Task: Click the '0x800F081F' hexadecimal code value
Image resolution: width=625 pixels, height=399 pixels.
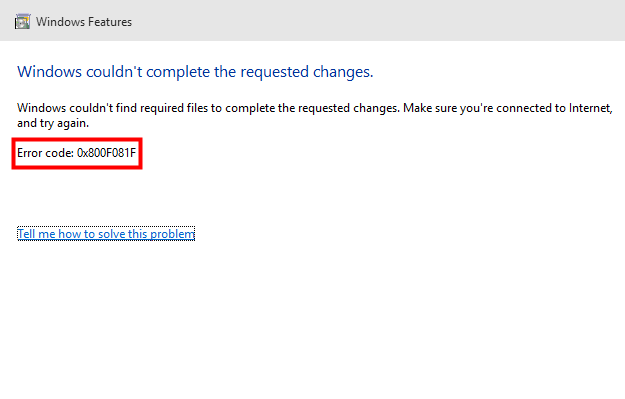Action: 106,153
